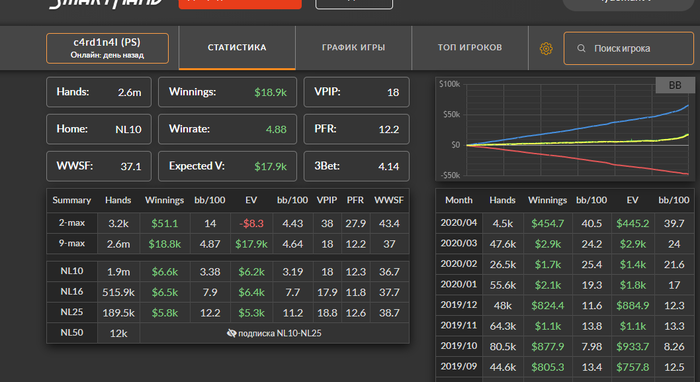The height and width of the screenshot is (382, 700).
Task: Click the search magnifier icon
Action: tap(581, 48)
